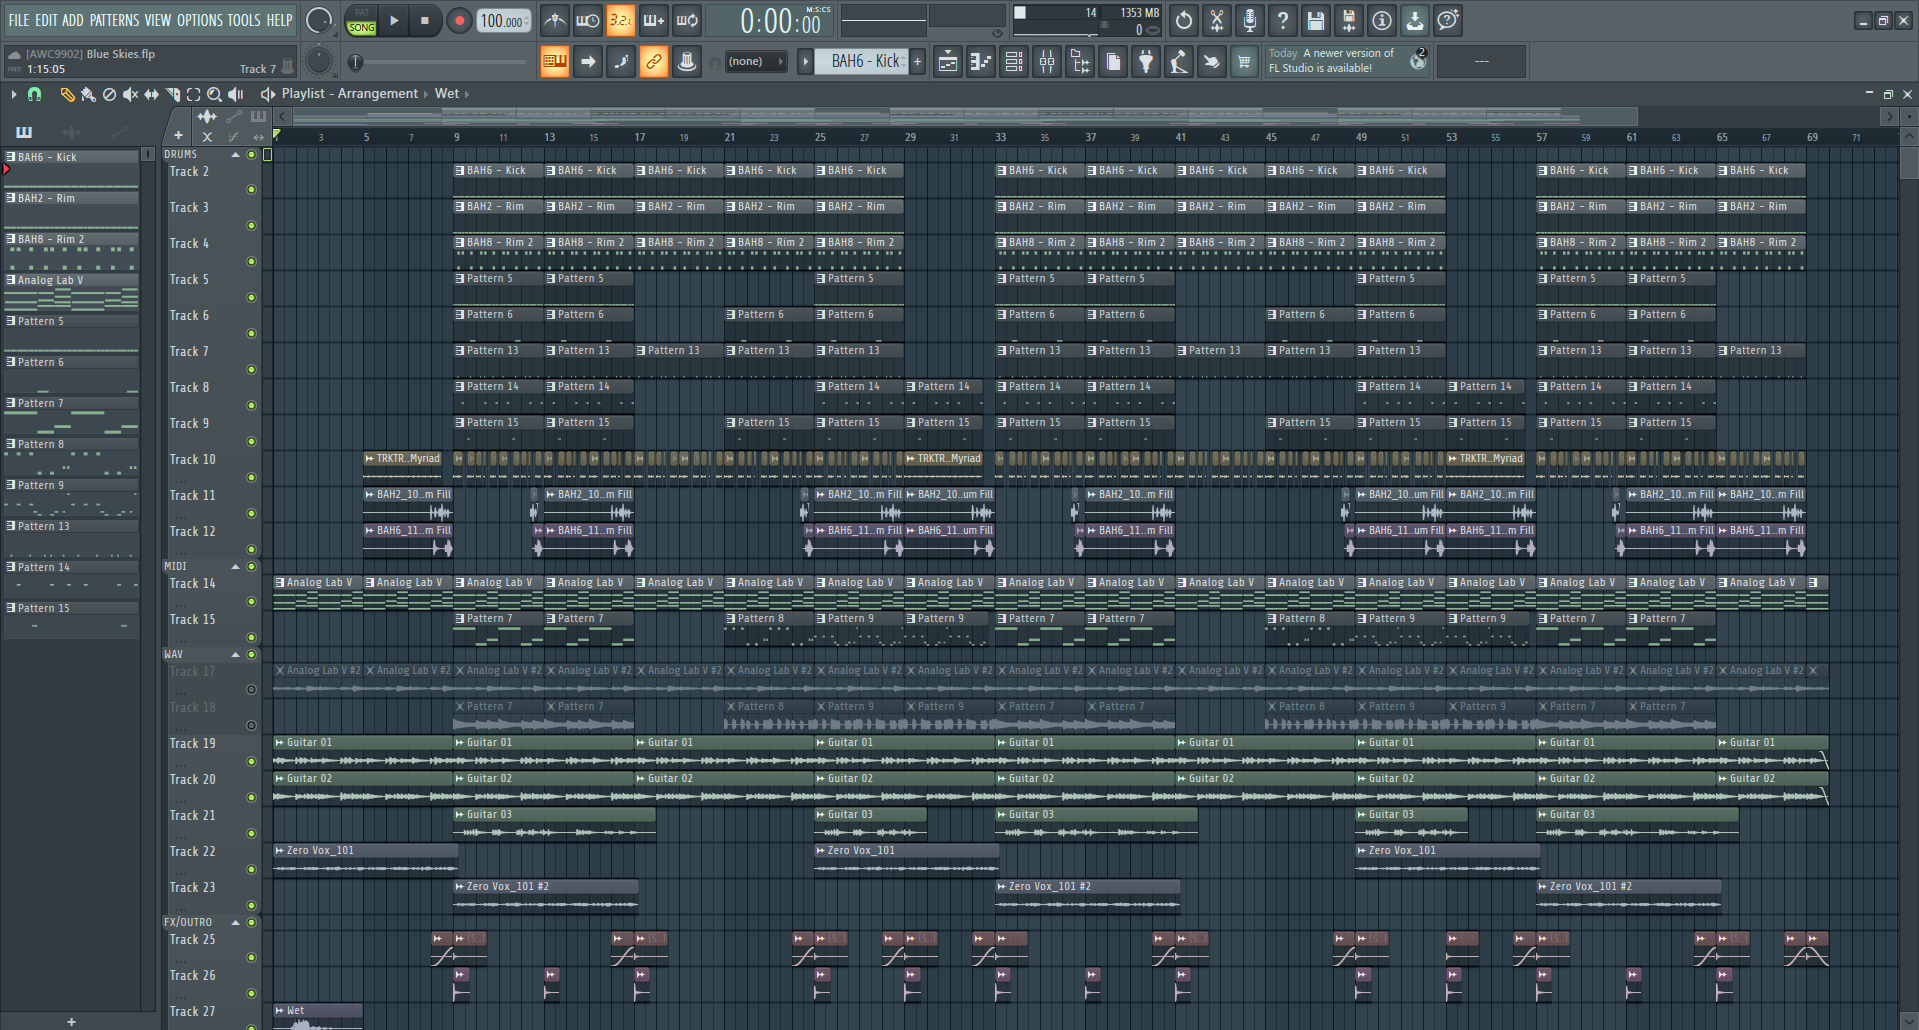Open the content library shop cart

click(x=1244, y=62)
